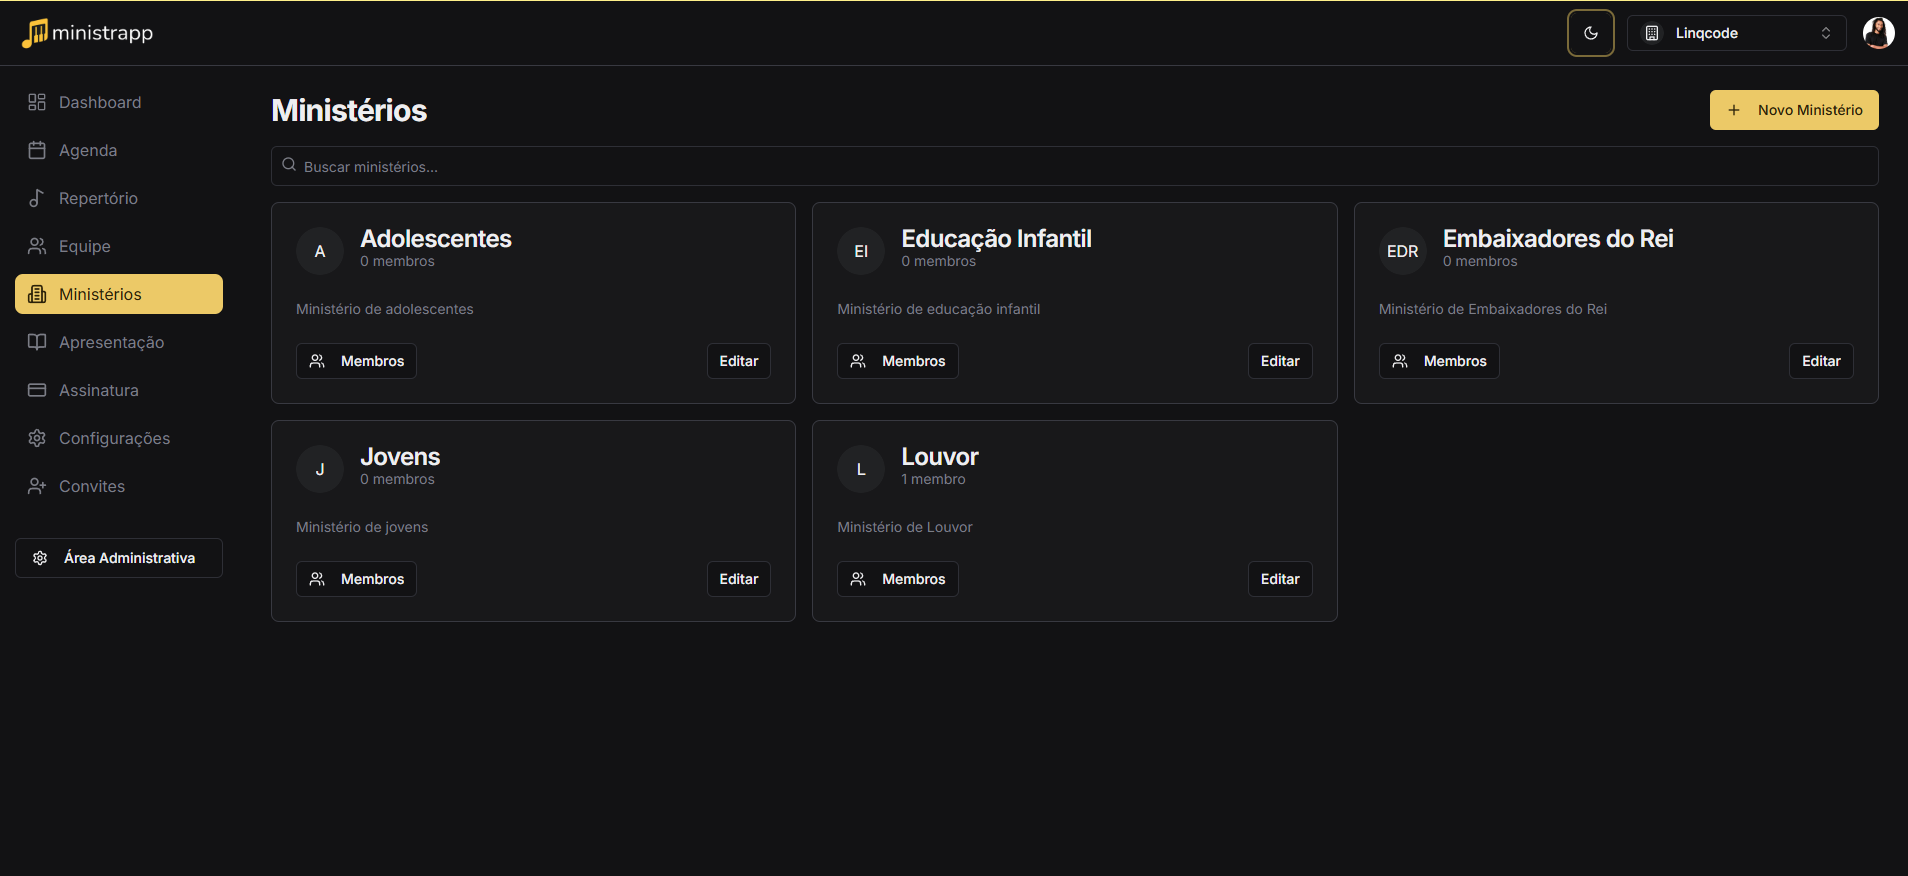Click the Equipe people icon
The image size is (1908, 876).
(x=37, y=246)
